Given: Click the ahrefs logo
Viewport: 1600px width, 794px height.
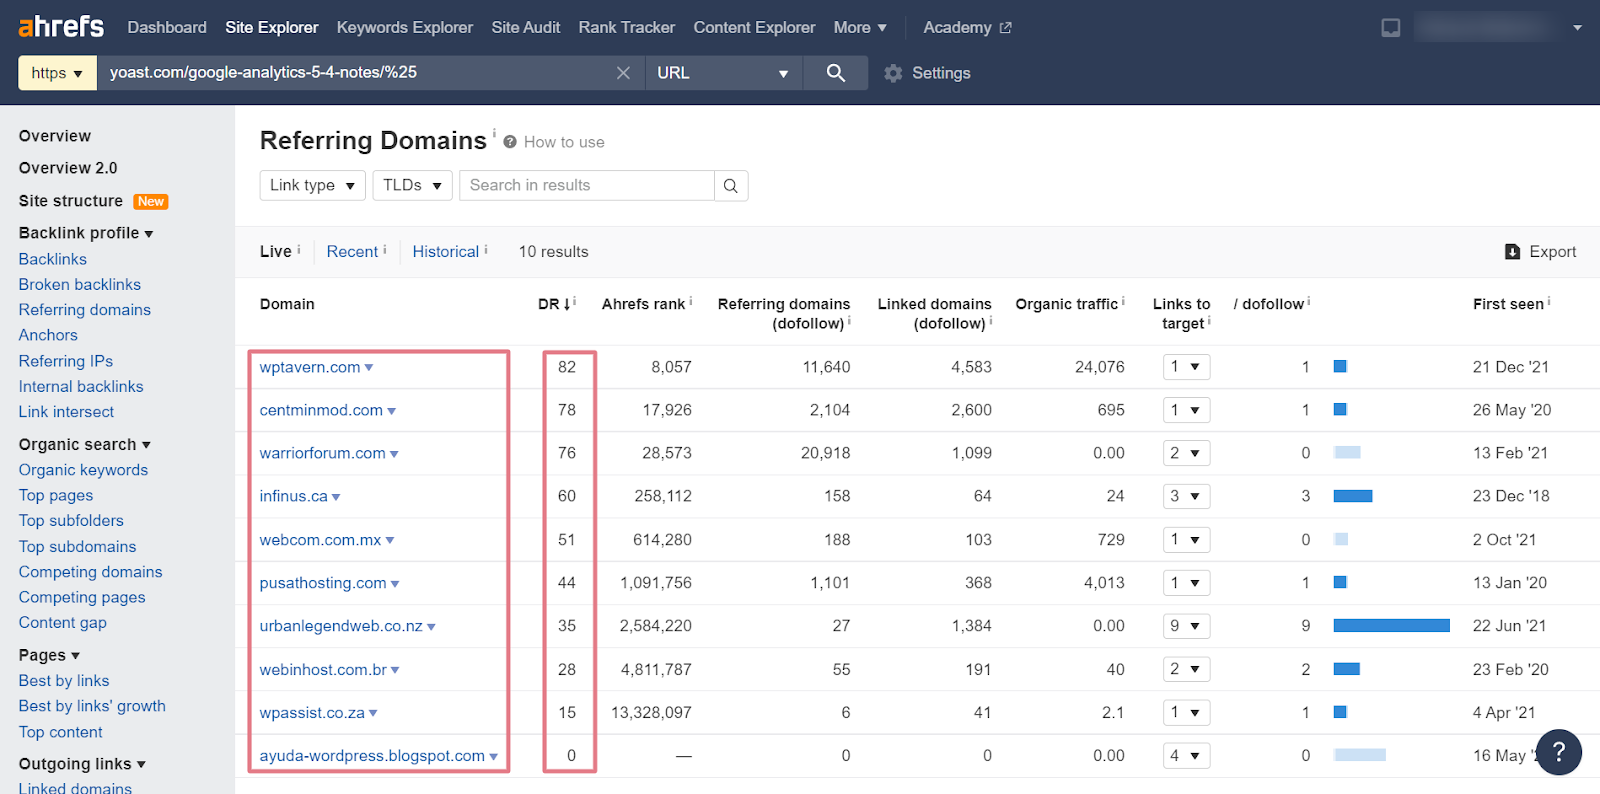Looking at the screenshot, I should [61, 27].
